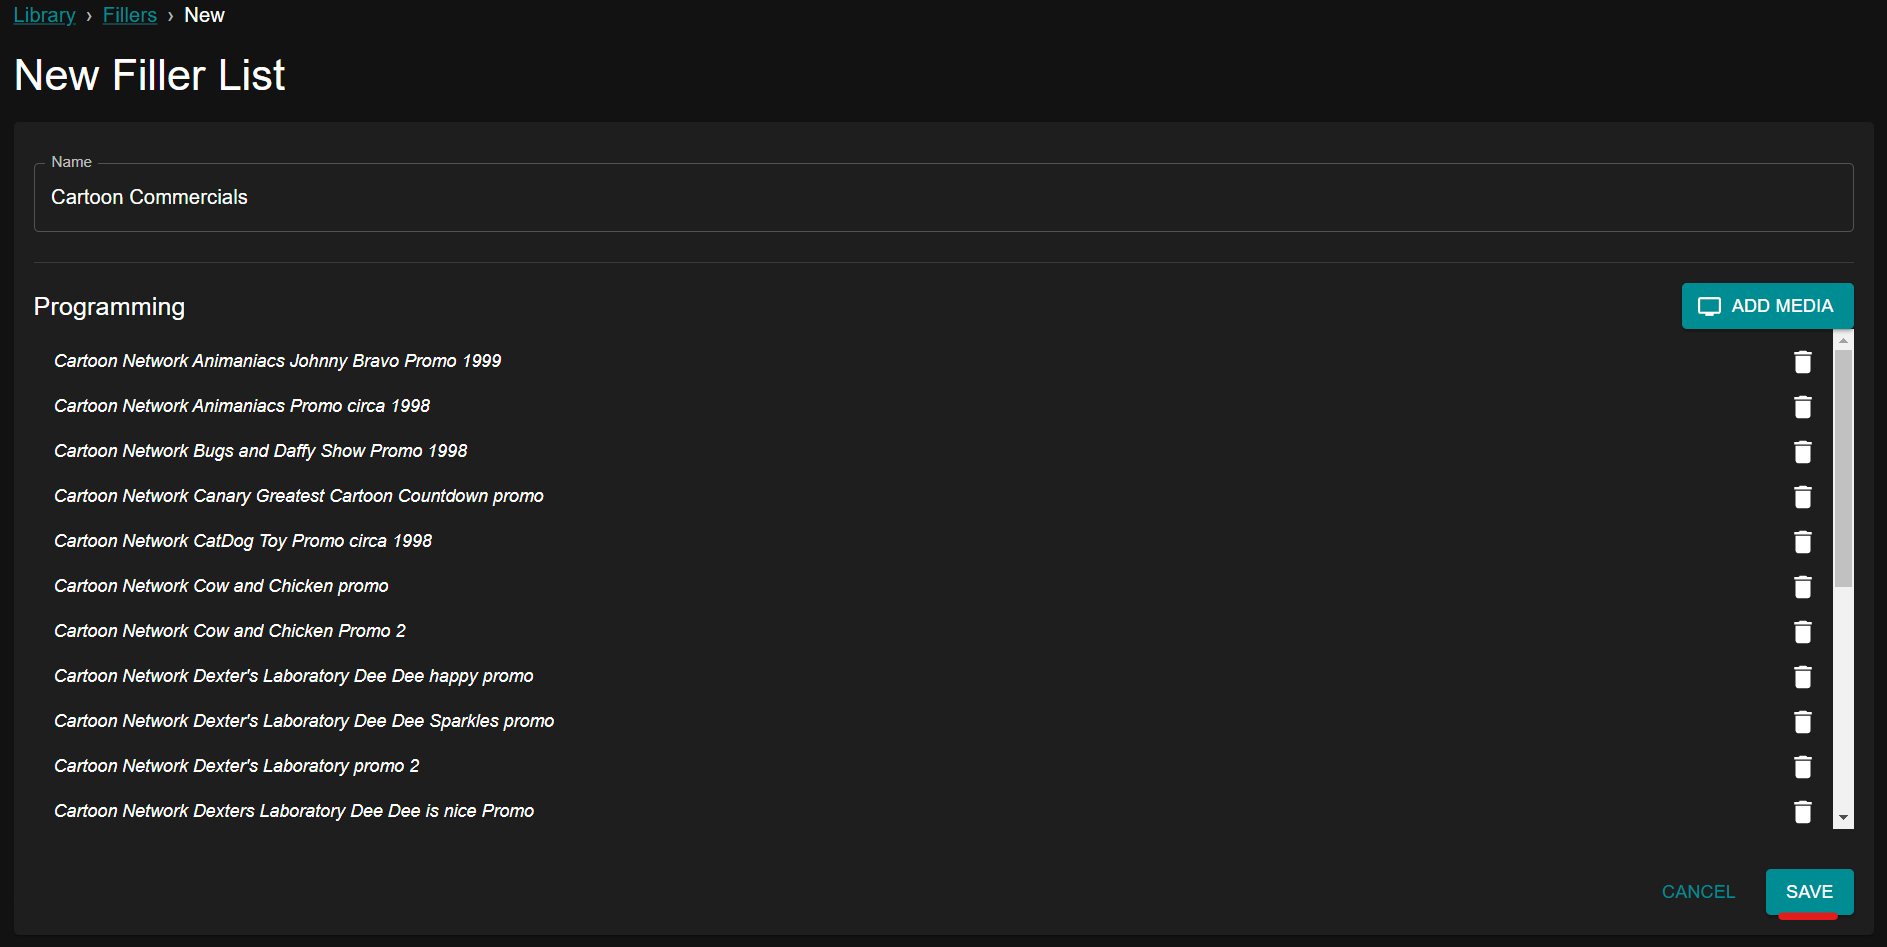Select Cartoon Network Cow and Chicken Promo 2

coord(230,631)
